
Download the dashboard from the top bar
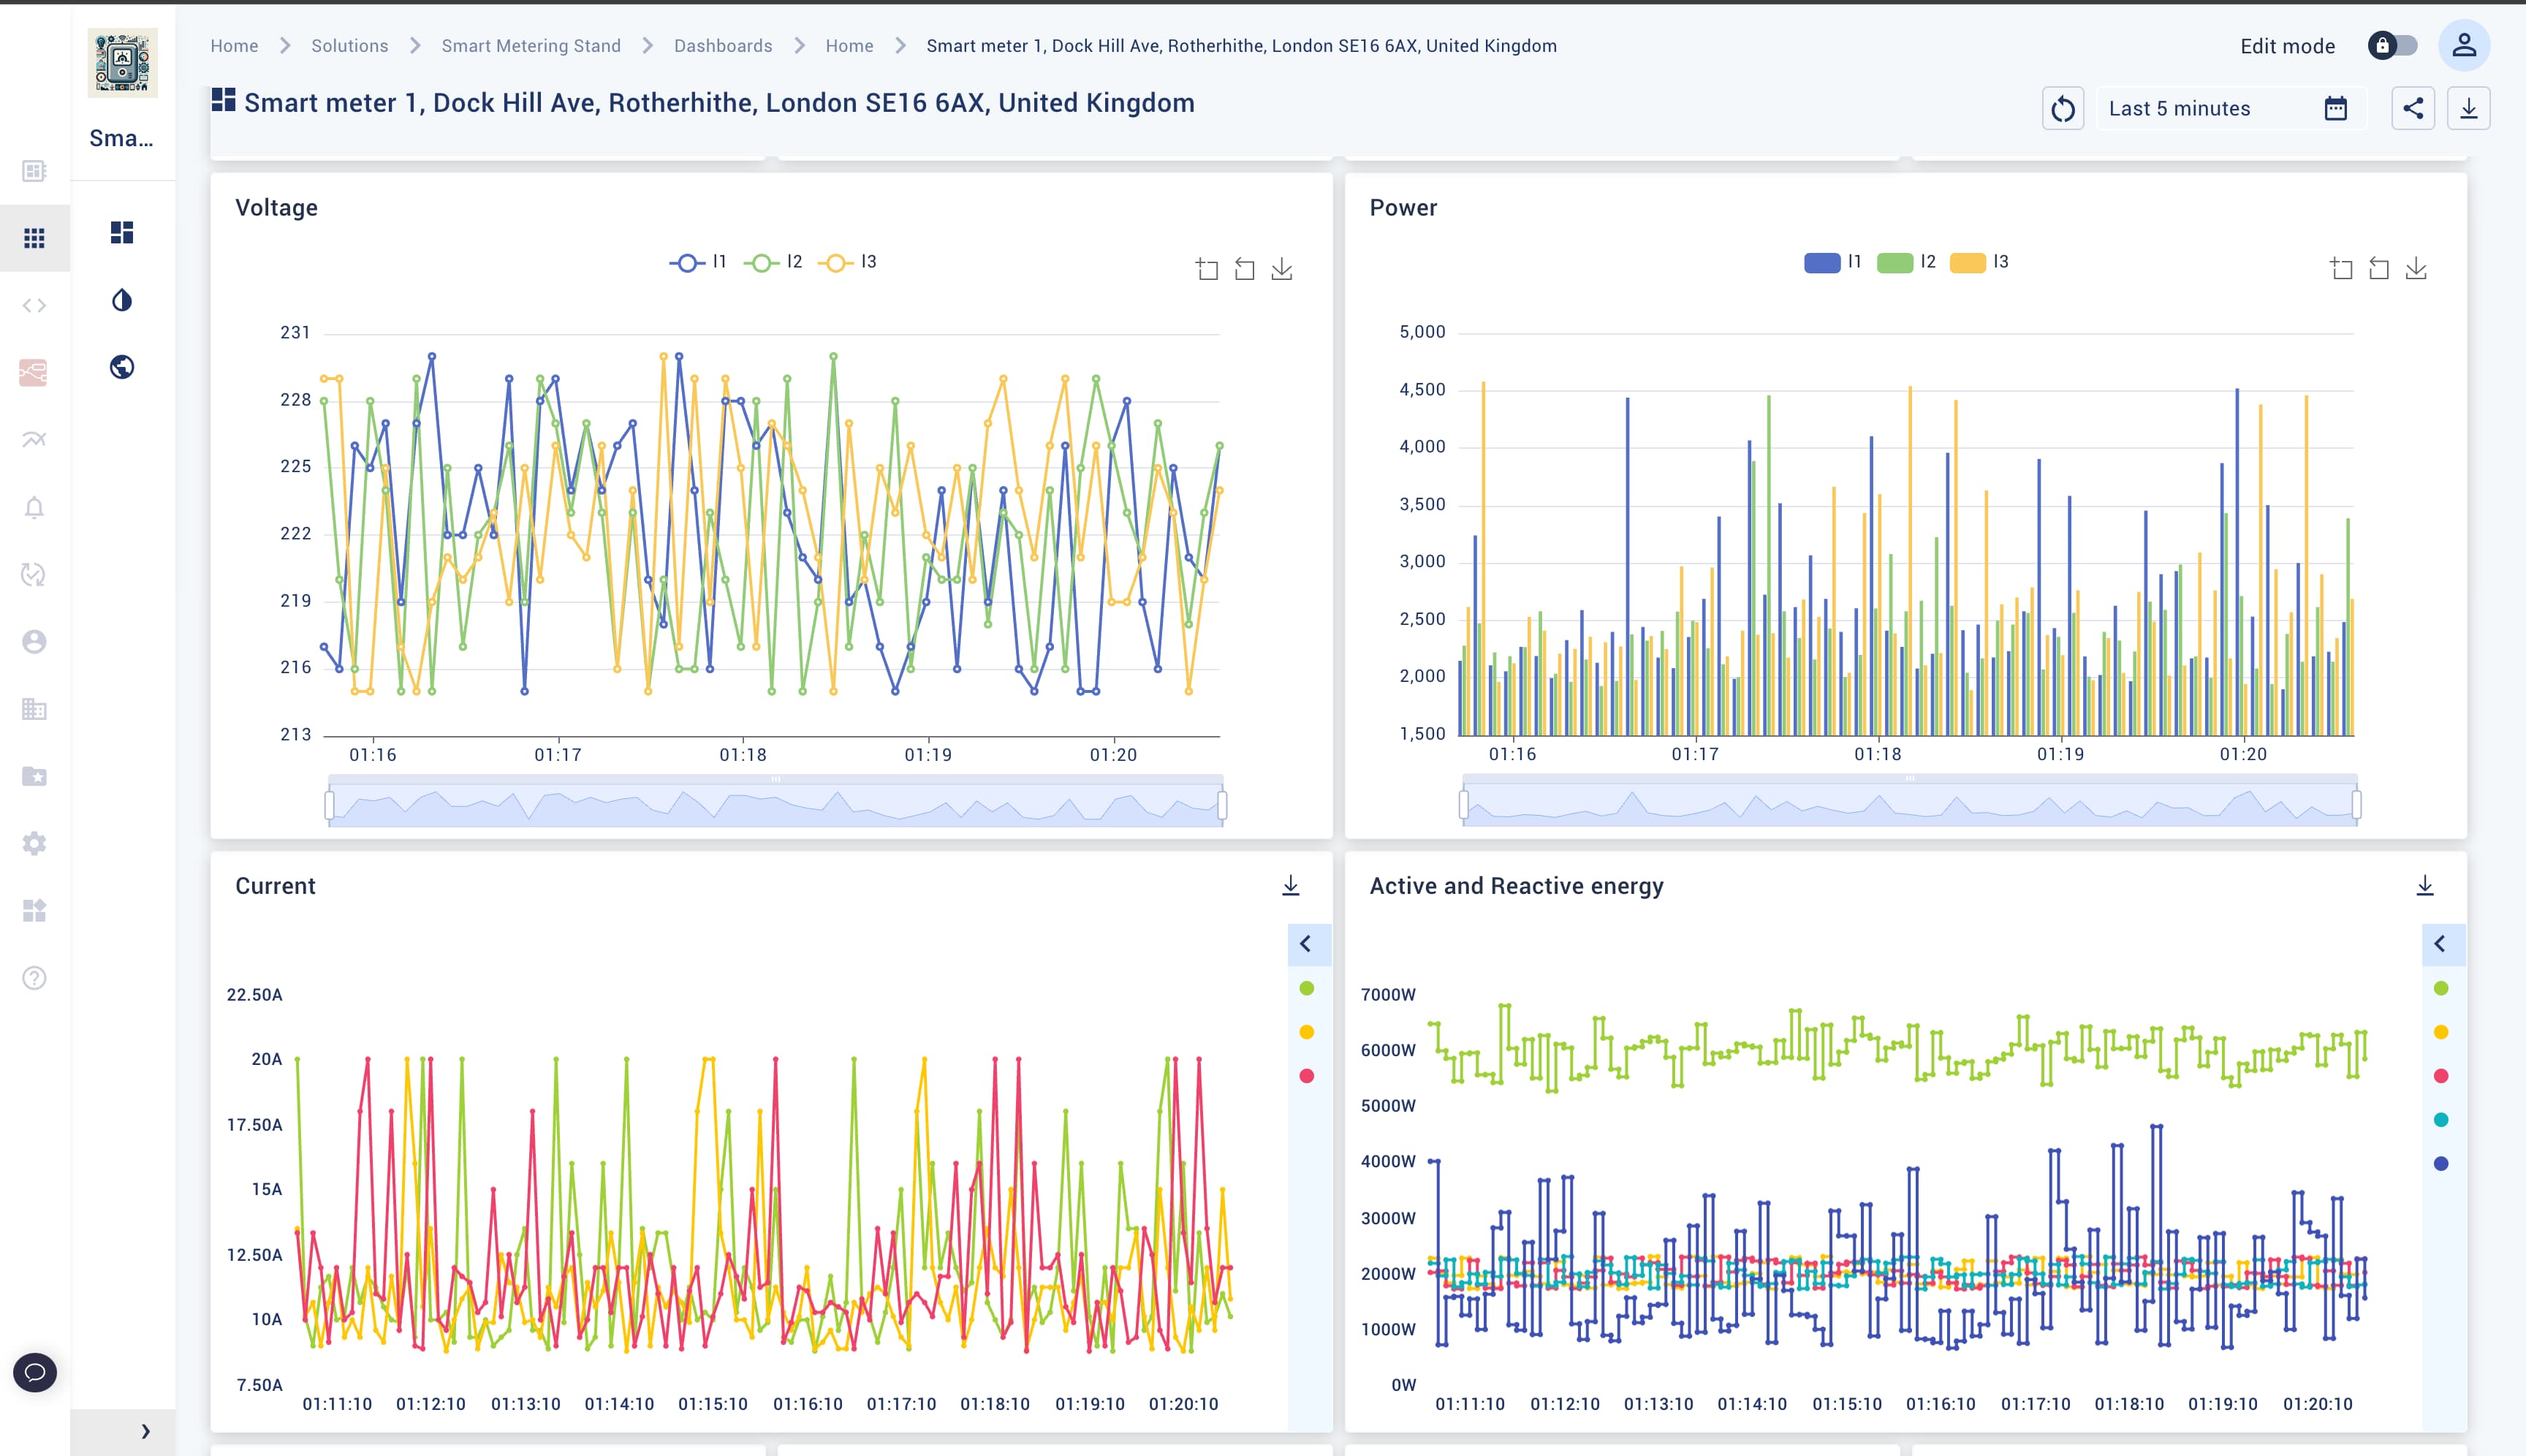tap(2469, 108)
